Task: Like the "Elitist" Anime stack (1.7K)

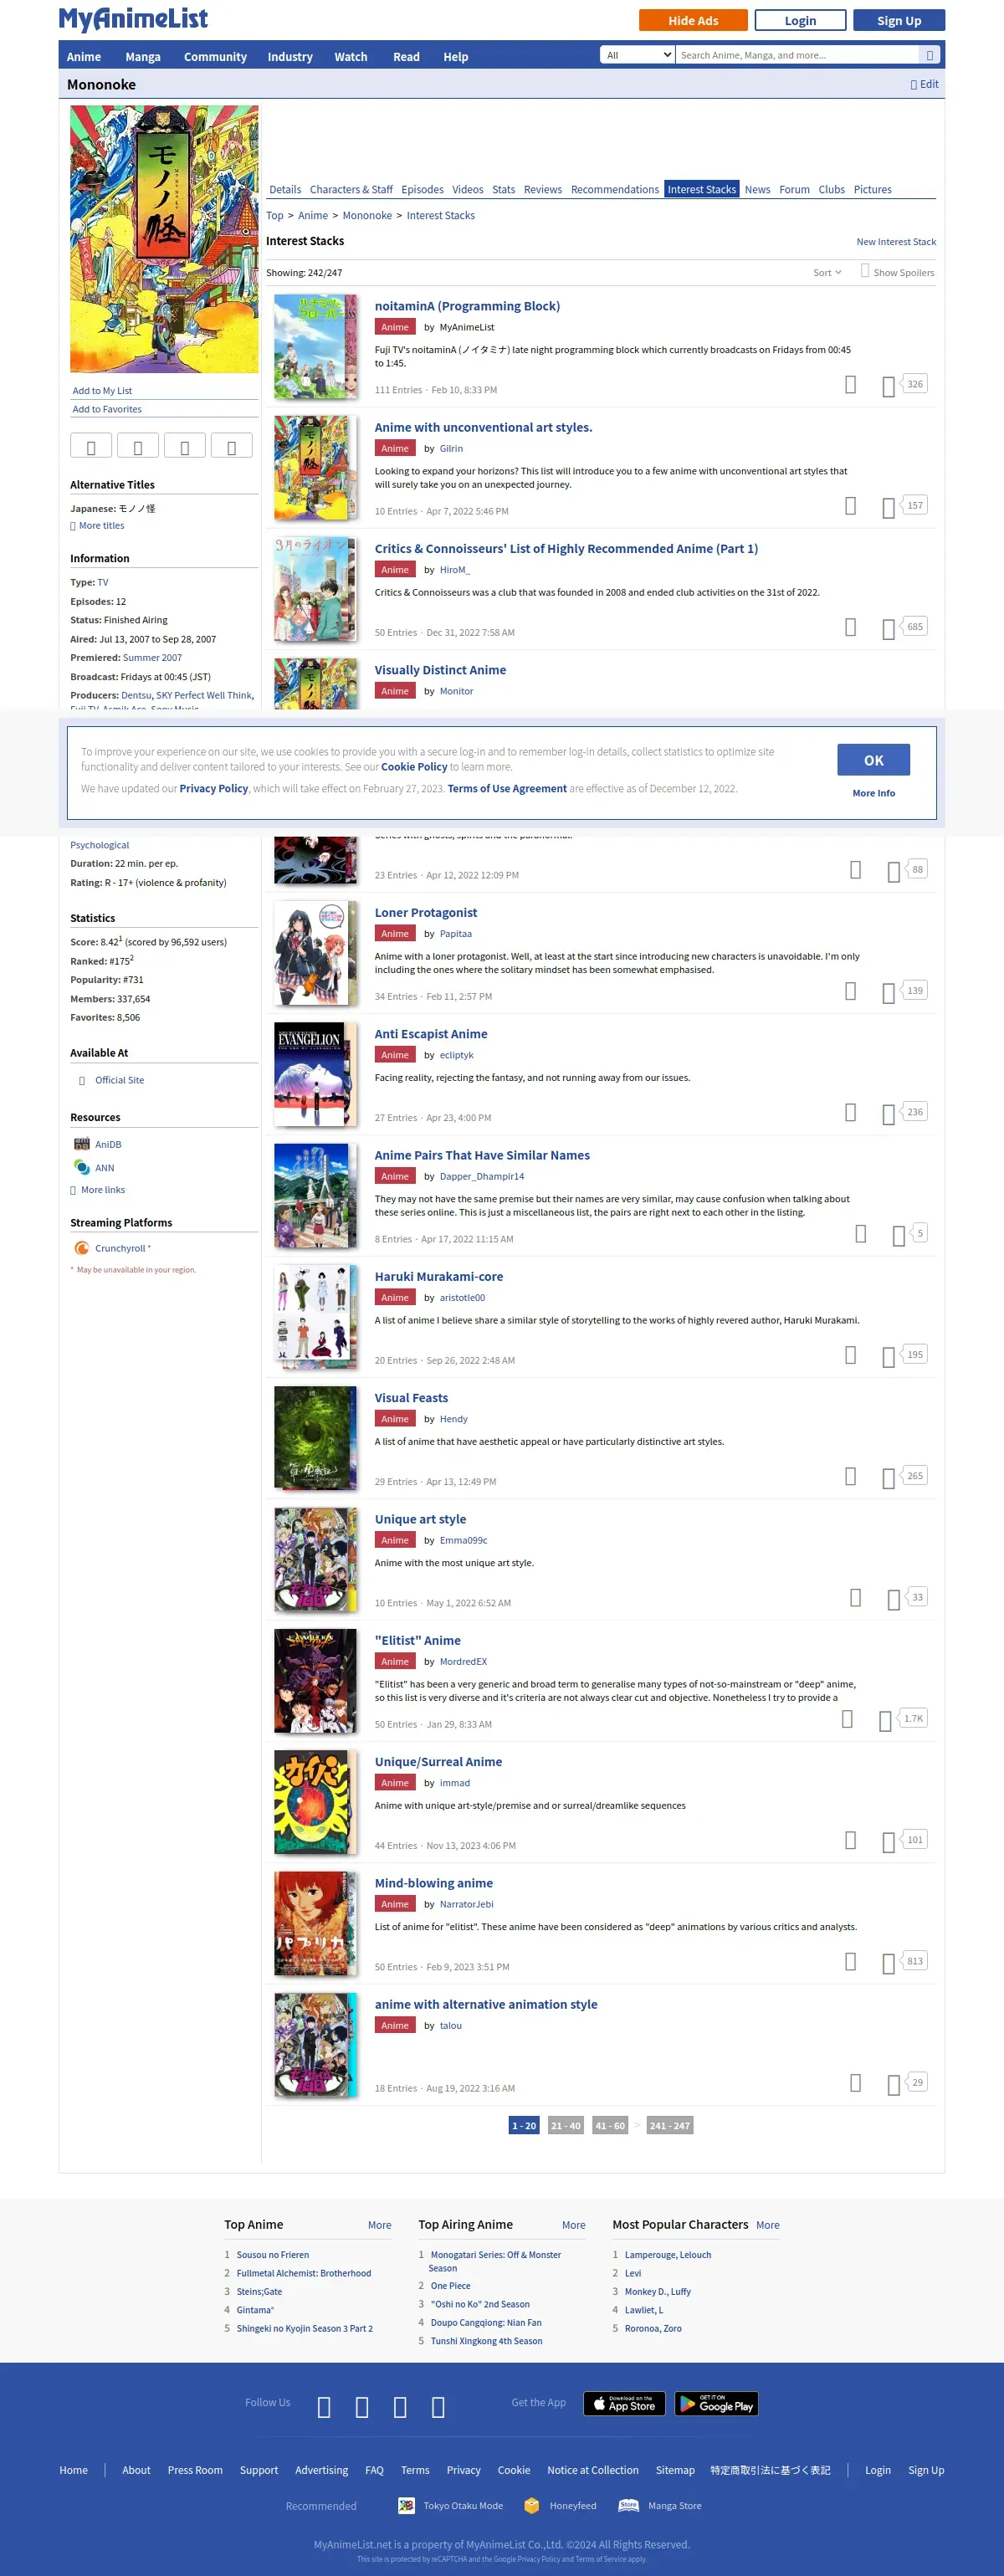Action: tap(885, 1720)
